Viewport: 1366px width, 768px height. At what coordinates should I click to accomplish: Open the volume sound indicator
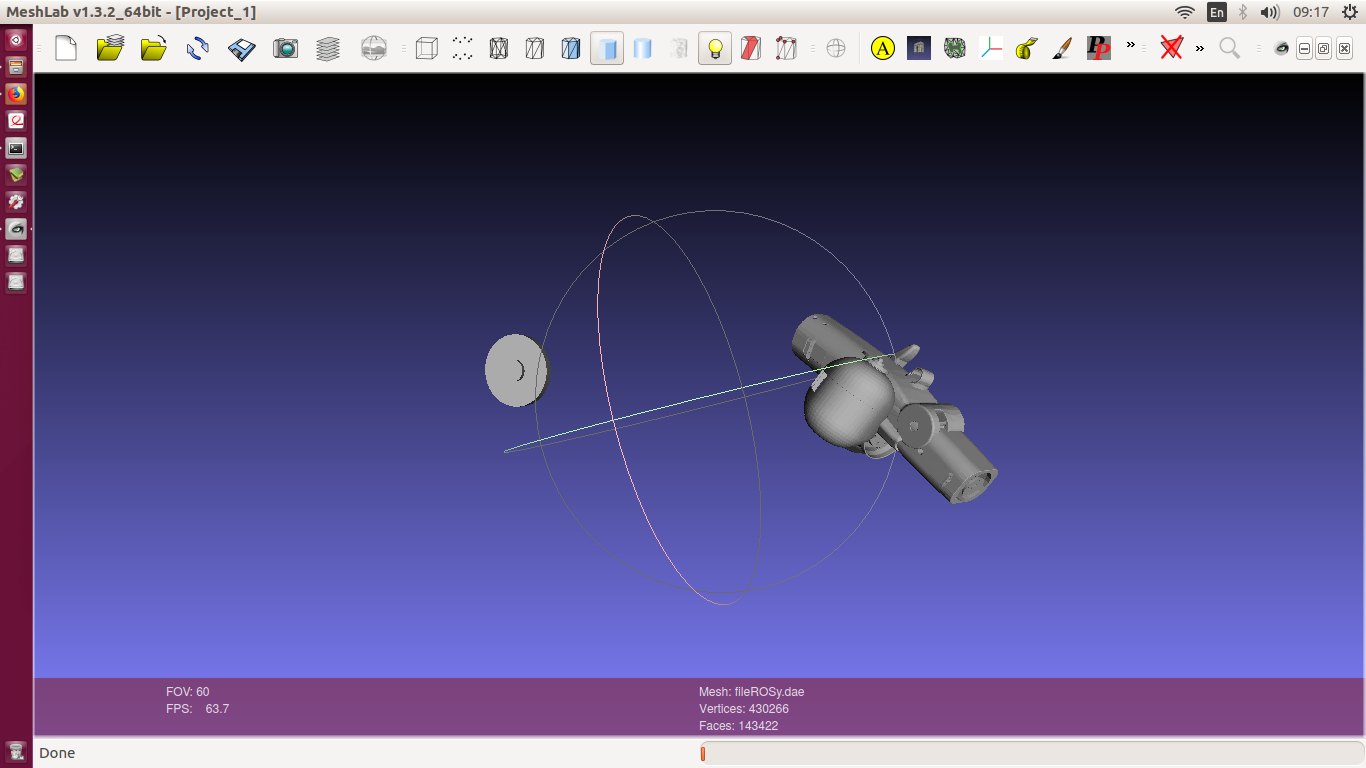[1270, 12]
